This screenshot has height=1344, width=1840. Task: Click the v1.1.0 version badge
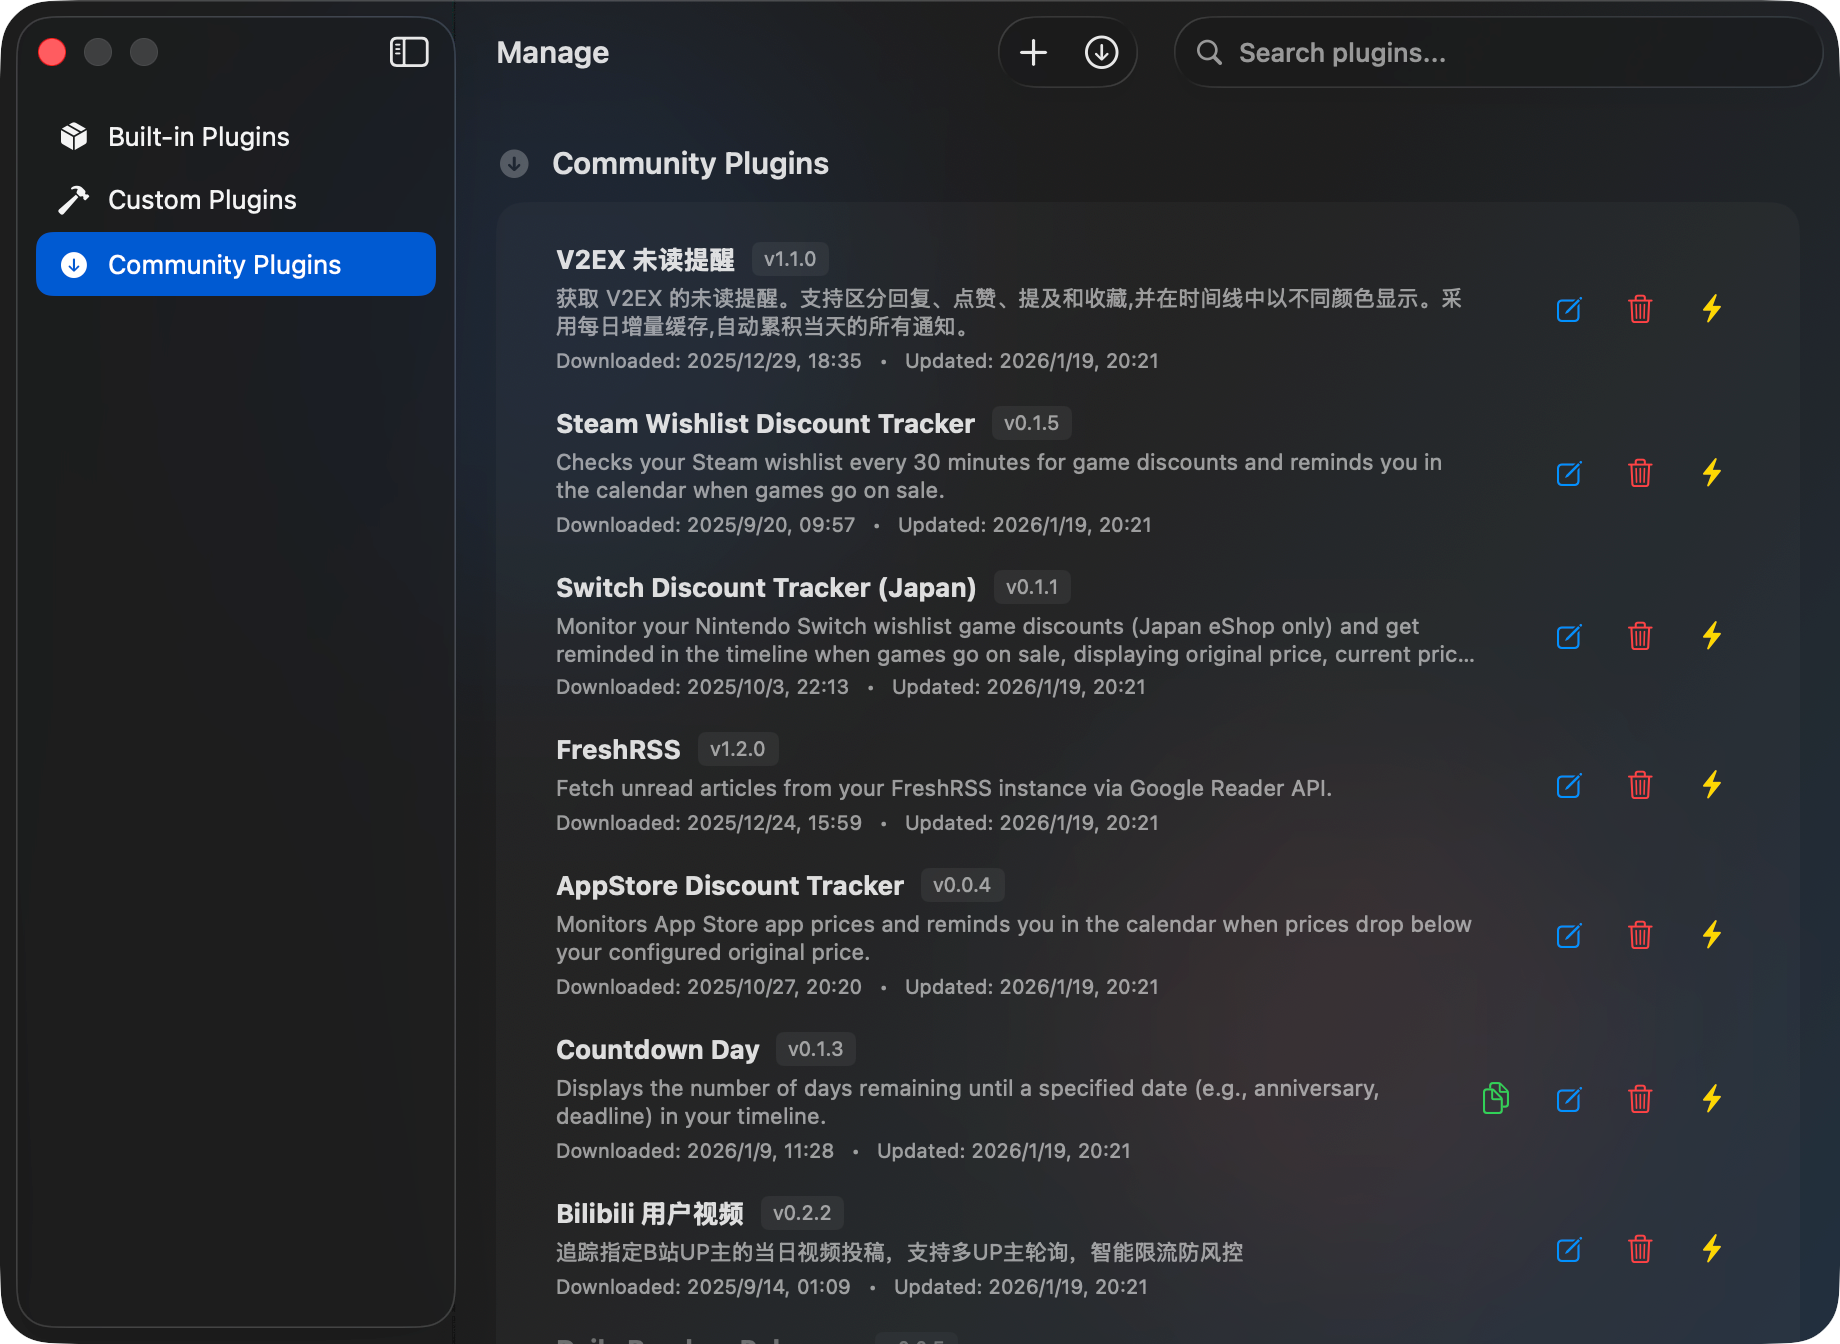pyautogui.click(x=790, y=259)
